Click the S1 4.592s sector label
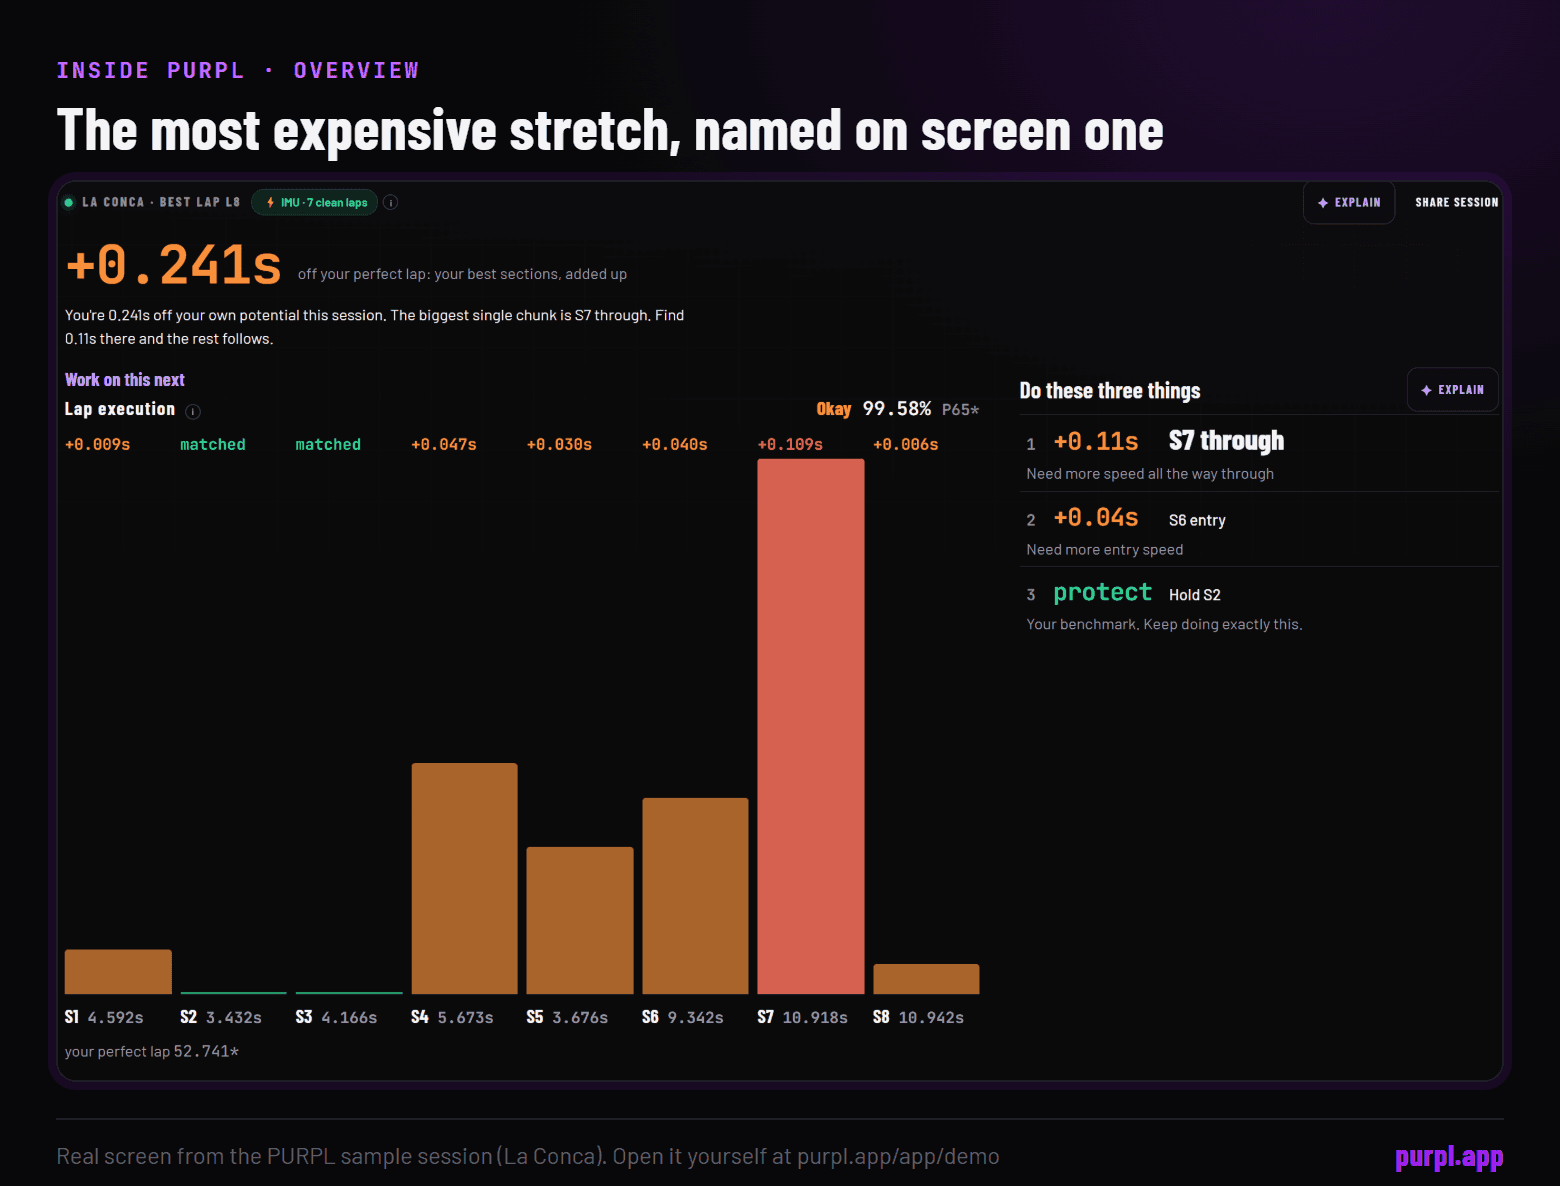The width and height of the screenshot is (1560, 1186). [x=104, y=1017]
